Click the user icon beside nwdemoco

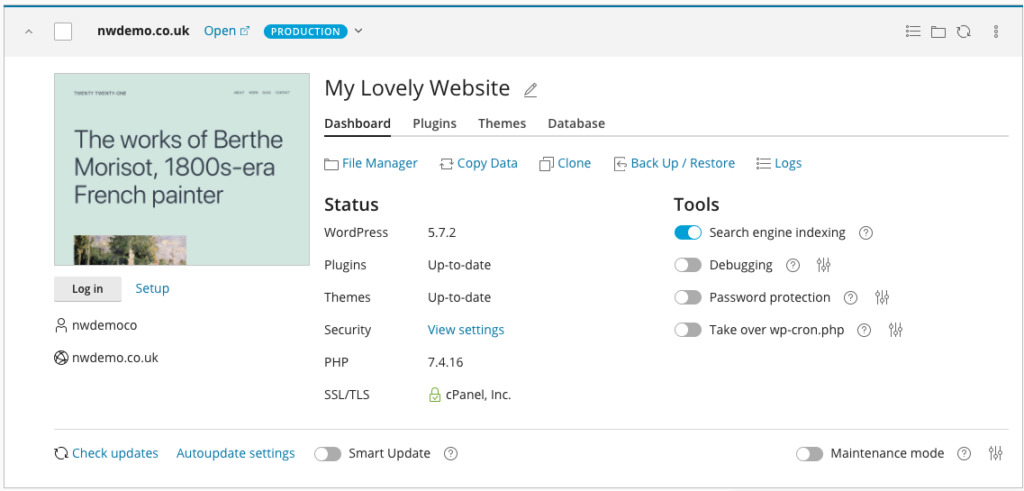pyautogui.click(x=61, y=325)
